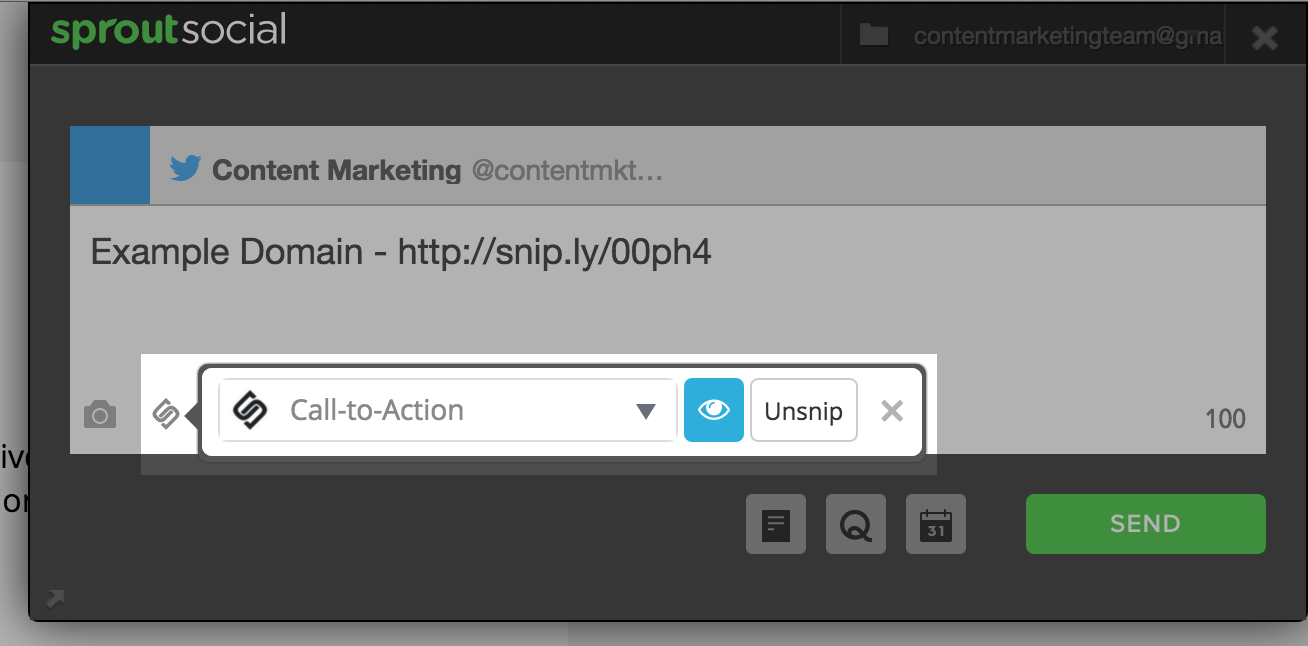Click the green SEND button
Viewport: 1308px width, 646px height.
click(x=1146, y=523)
